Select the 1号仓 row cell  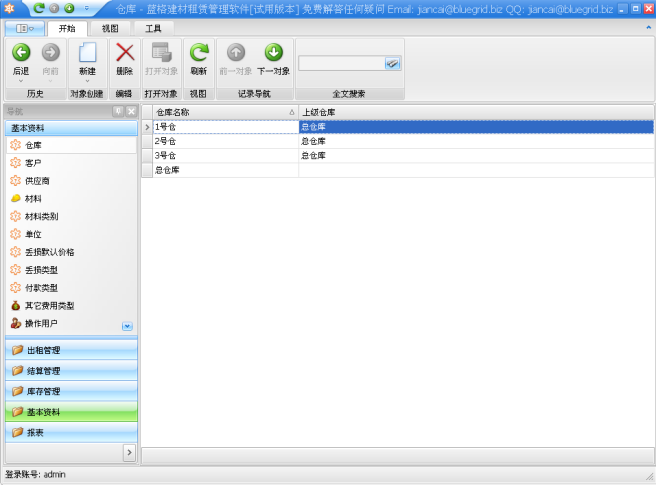226,127
